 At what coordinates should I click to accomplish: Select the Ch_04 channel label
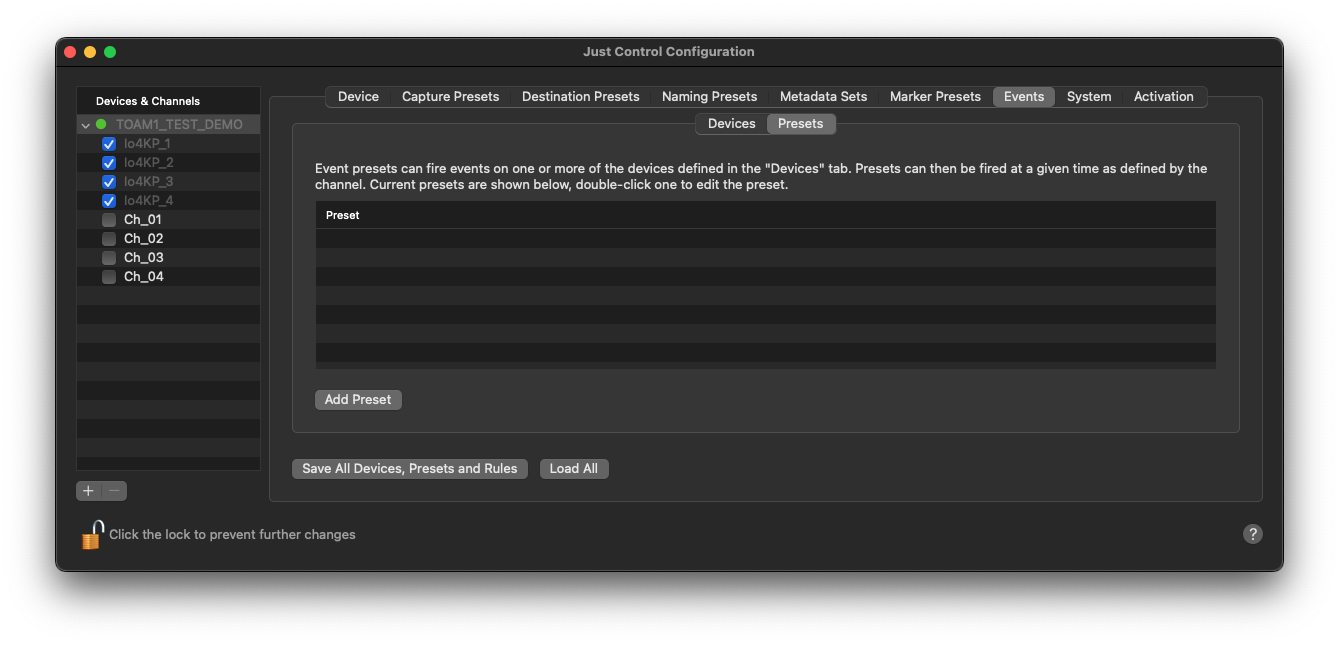point(143,277)
